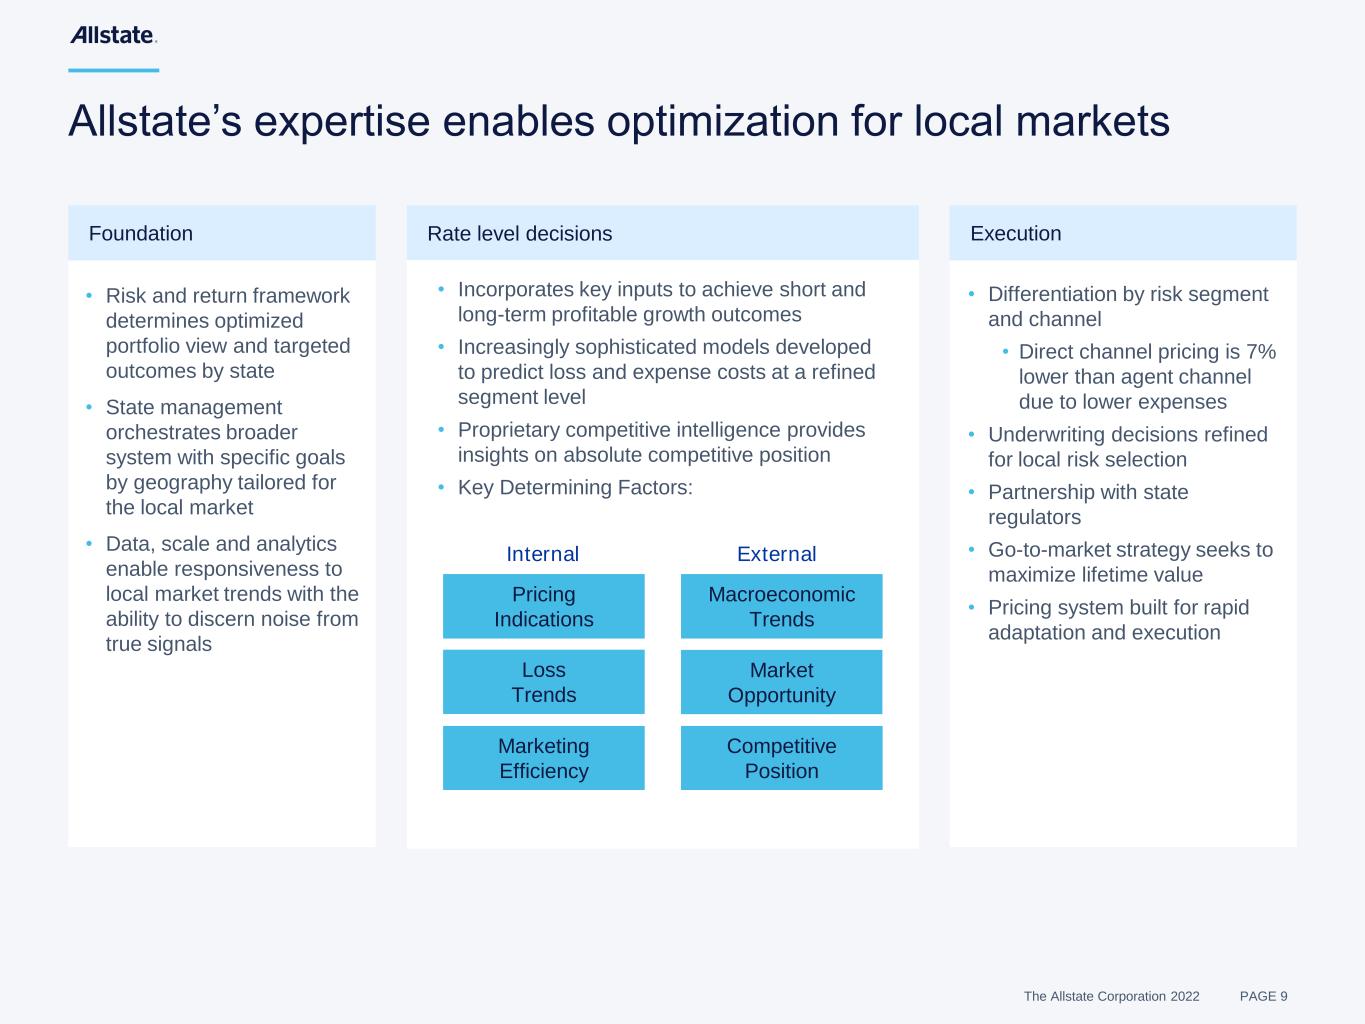
Task: Select the Competitive Position box
Action: tap(781, 758)
